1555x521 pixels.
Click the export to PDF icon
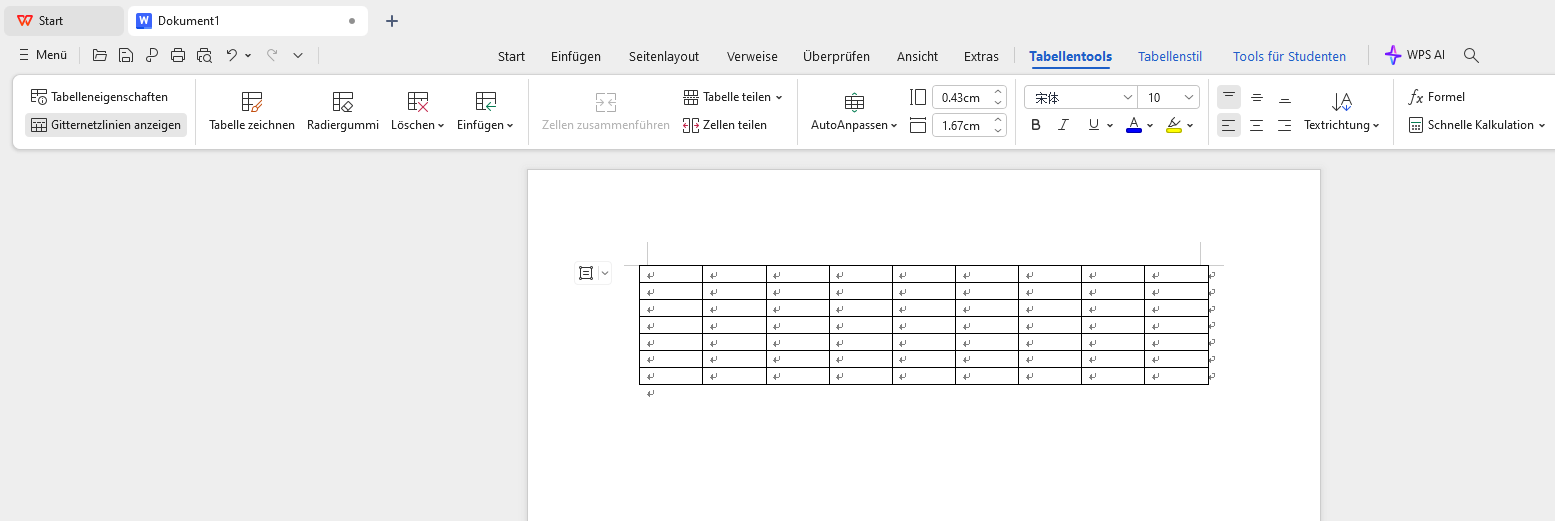point(152,56)
